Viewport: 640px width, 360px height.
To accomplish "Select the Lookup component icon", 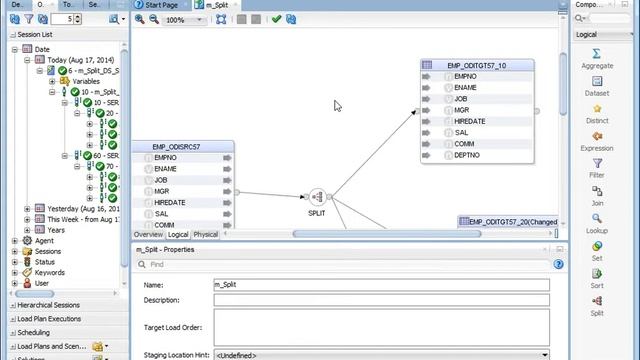I will click(x=597, y=218).
